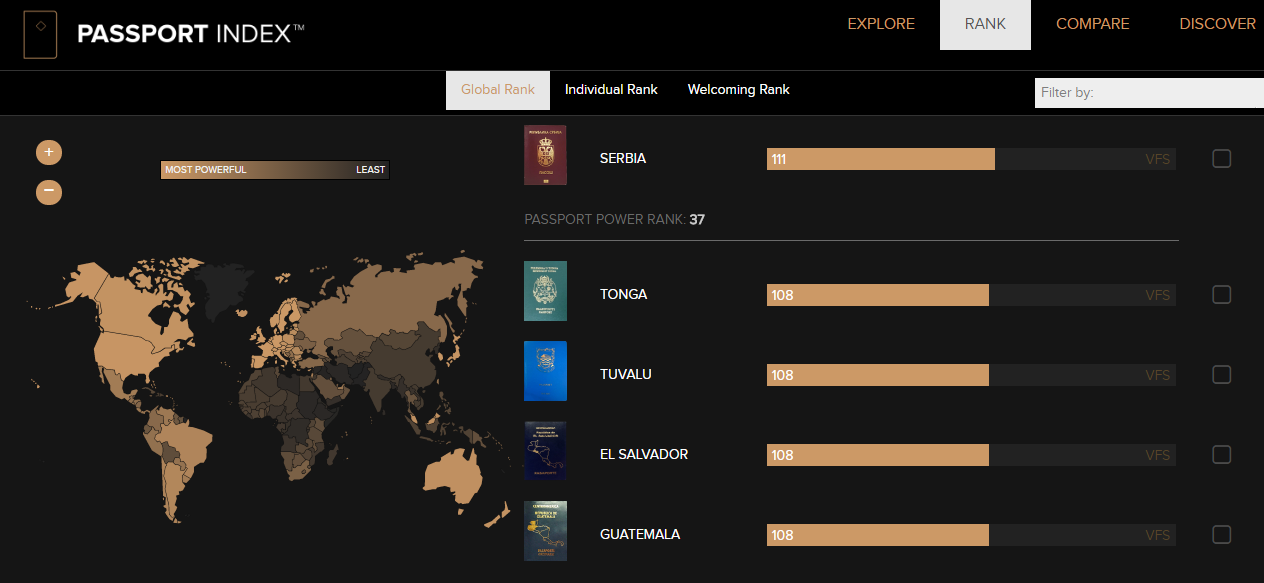Click the Passport Index logo icon
The height and width of the screenshot is (583, 1264).
pyautogui.click(x=40, y=34)
